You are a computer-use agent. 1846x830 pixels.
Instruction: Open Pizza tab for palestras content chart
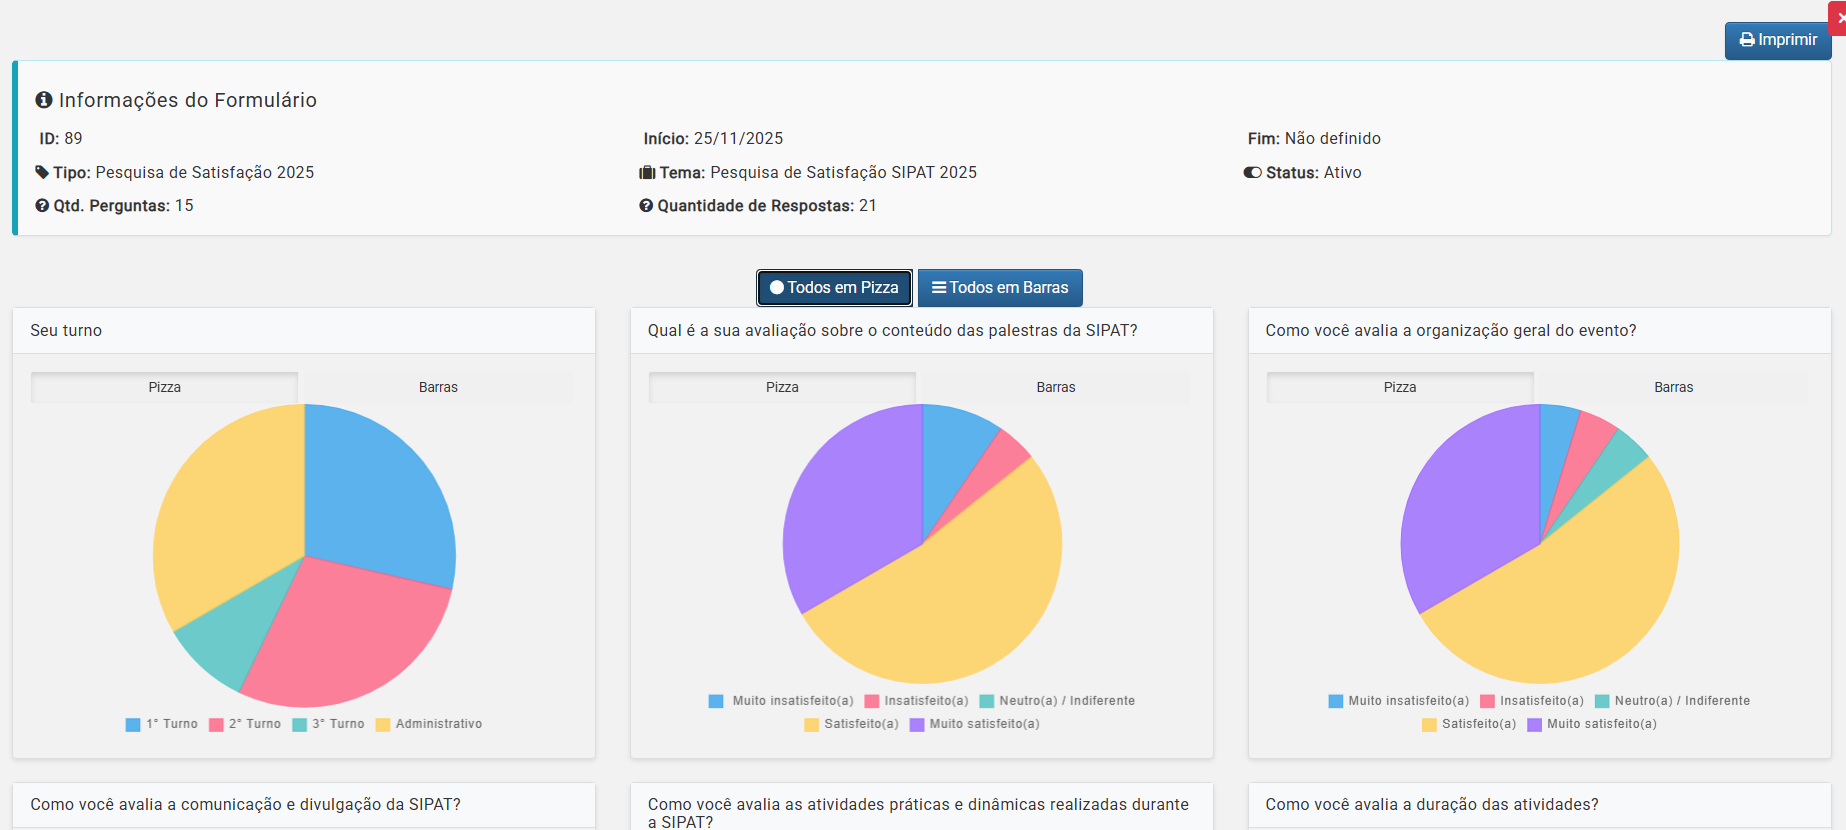782,388
